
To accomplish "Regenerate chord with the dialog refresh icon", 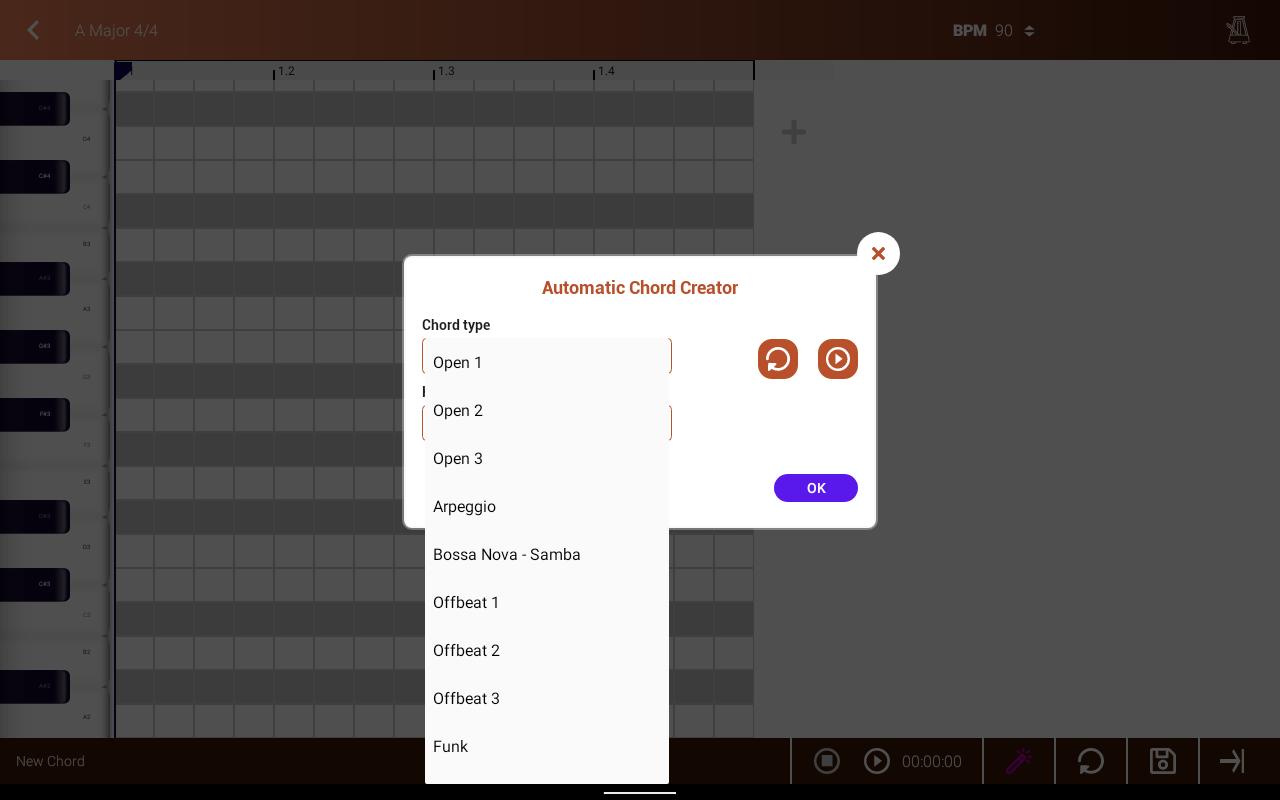I will pos(778,359).
